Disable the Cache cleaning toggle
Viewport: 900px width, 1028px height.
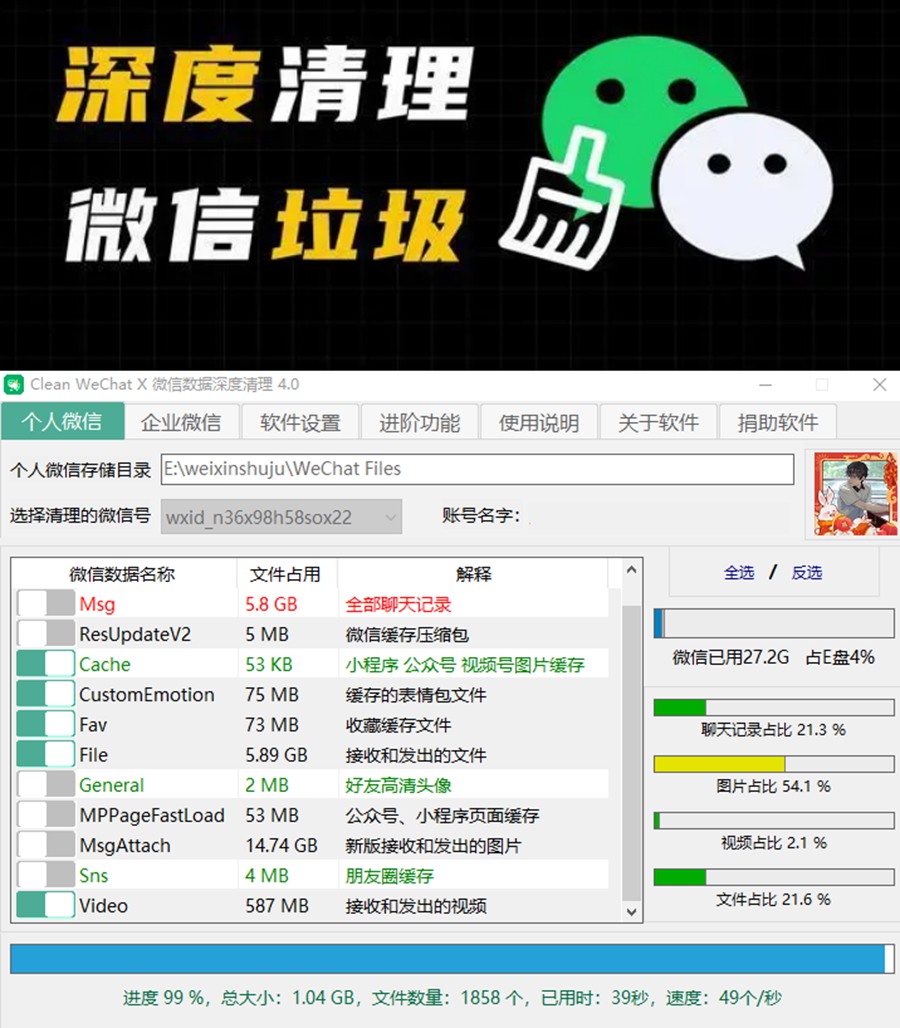(46, 665)
